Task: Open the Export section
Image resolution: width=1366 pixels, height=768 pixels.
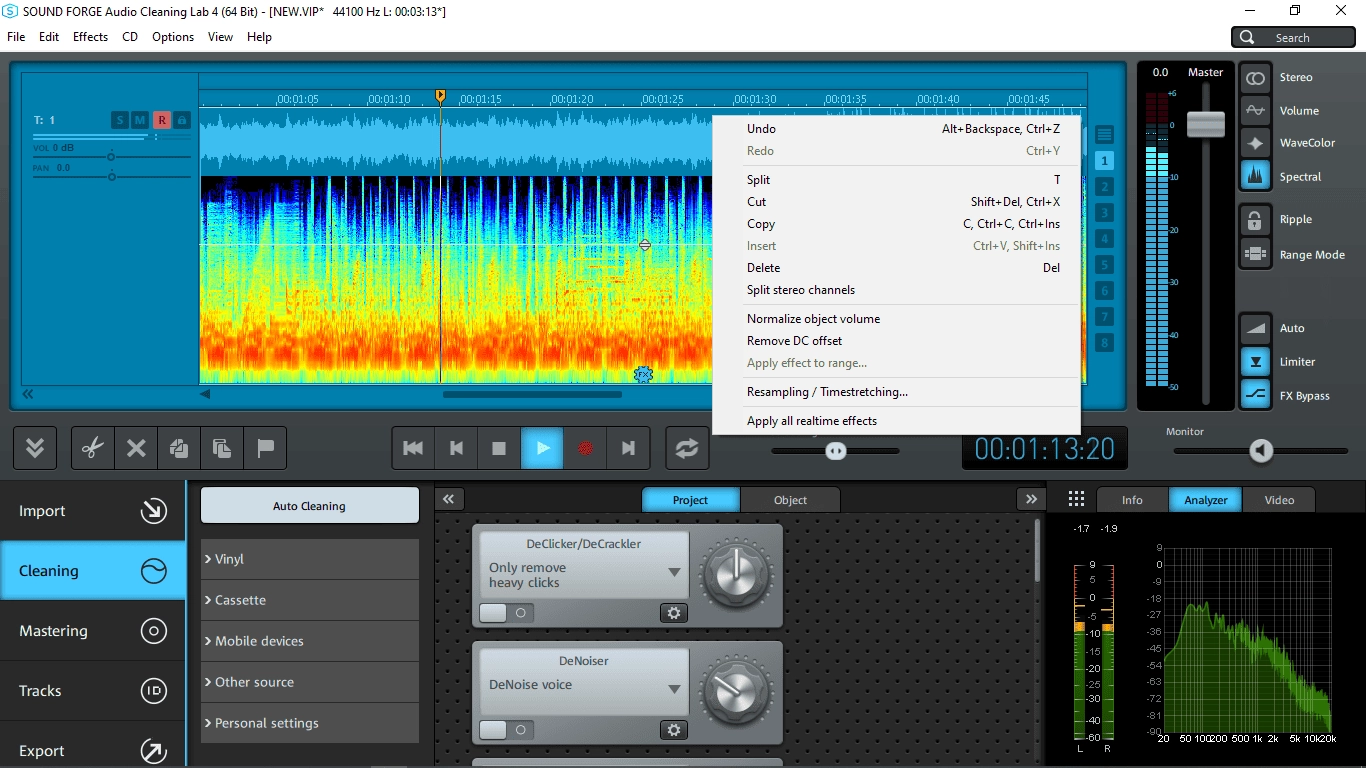Action: coord(92,746)
